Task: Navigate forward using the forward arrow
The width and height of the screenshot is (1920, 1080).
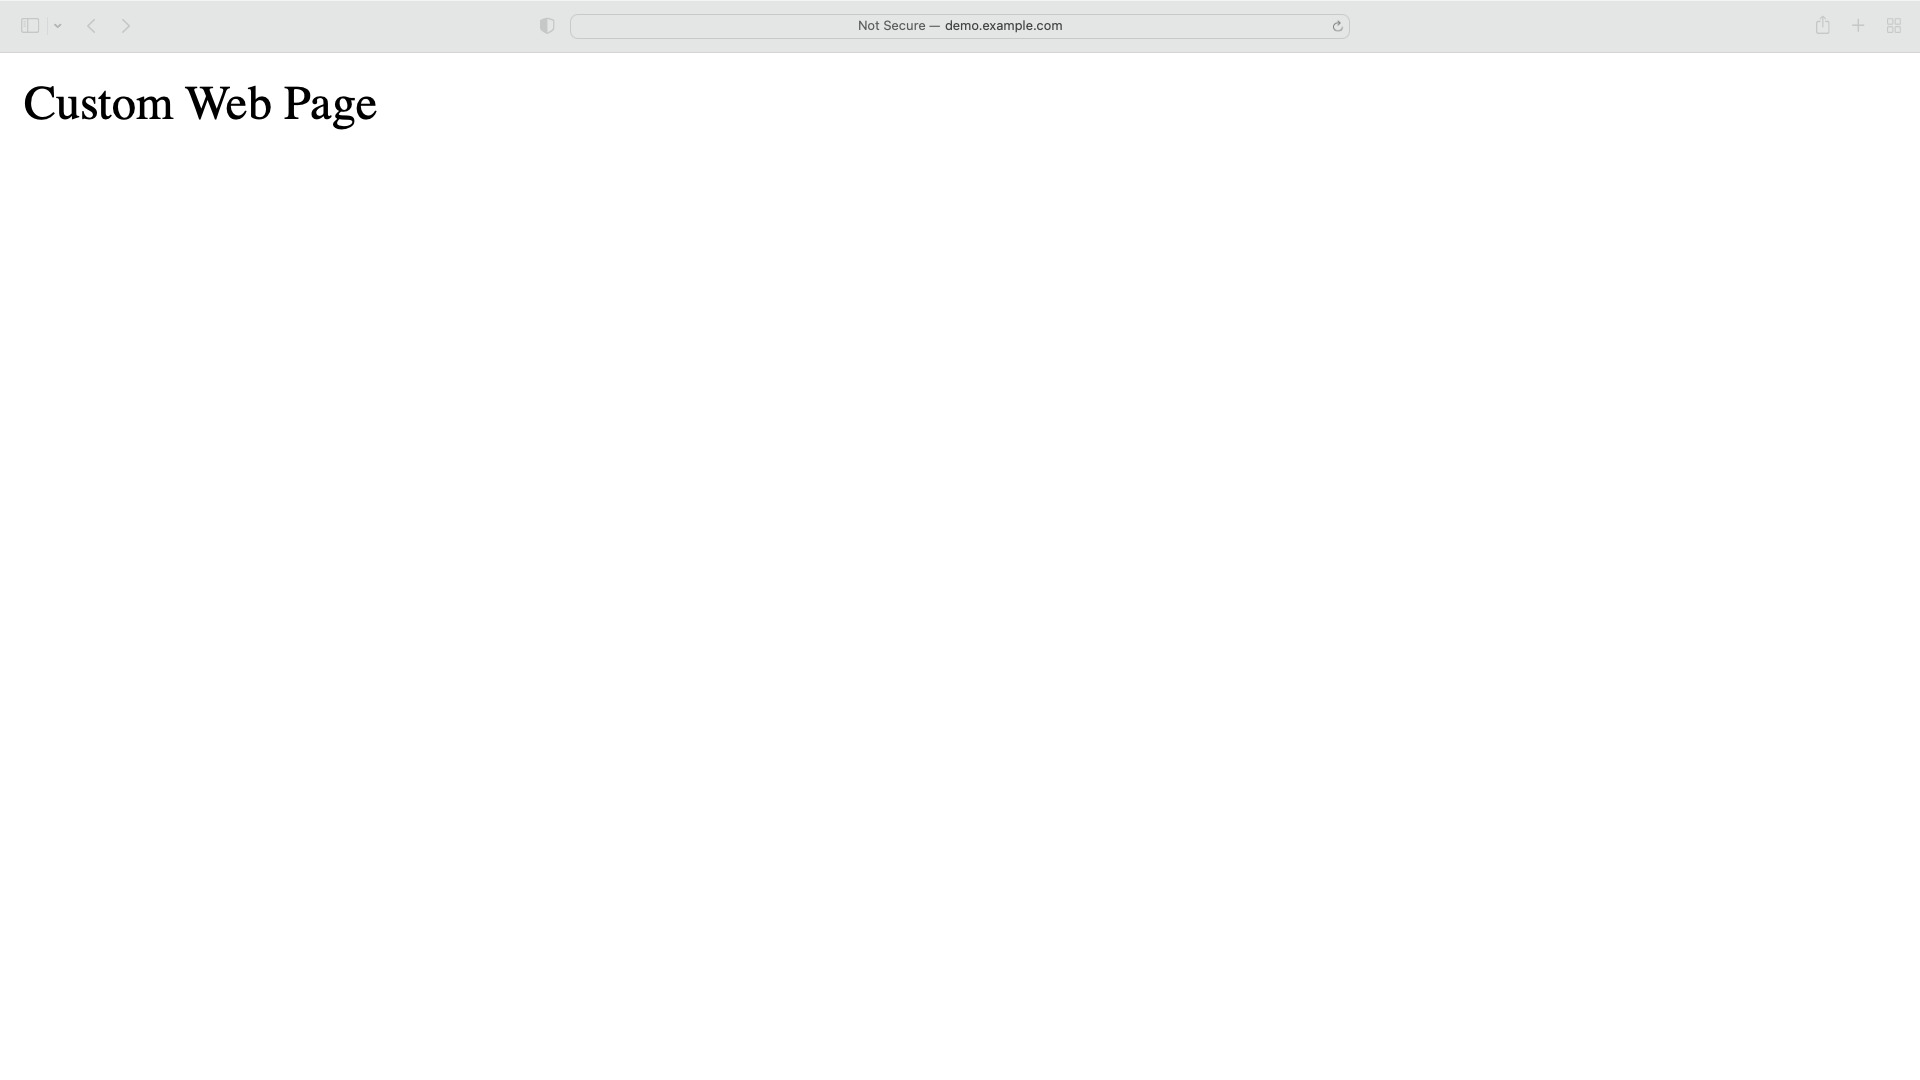Action: point(125,25)
